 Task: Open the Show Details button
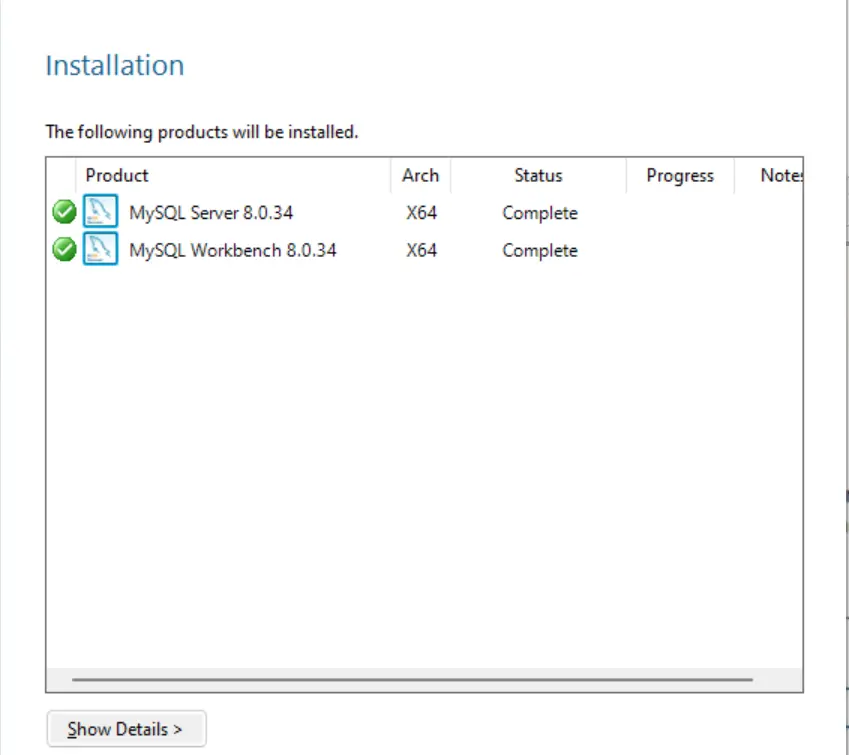(x=126, y=729)
